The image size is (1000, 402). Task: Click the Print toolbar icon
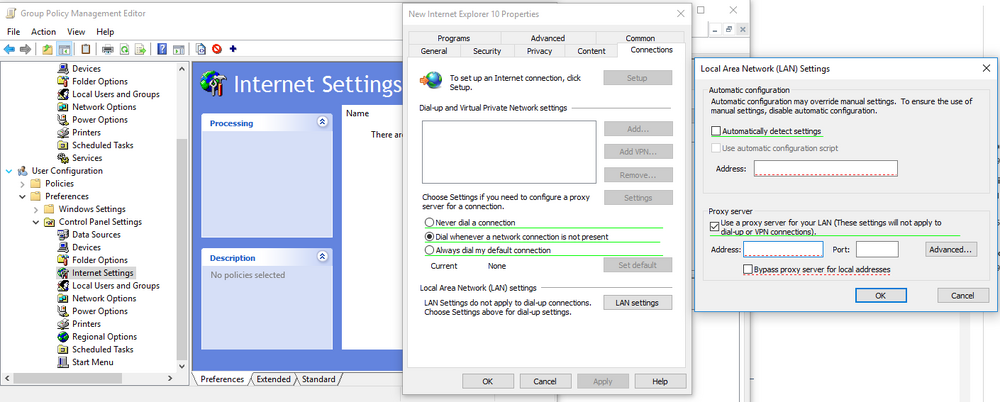108,49
